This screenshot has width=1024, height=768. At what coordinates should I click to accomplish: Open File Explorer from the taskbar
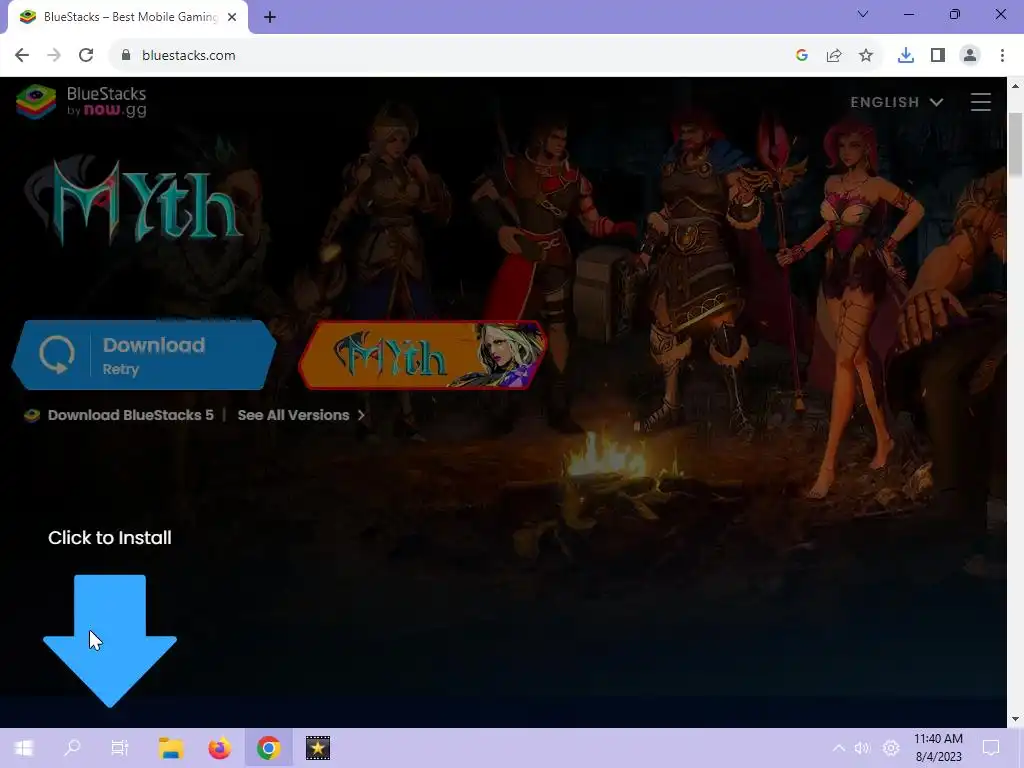click(171, 748)
